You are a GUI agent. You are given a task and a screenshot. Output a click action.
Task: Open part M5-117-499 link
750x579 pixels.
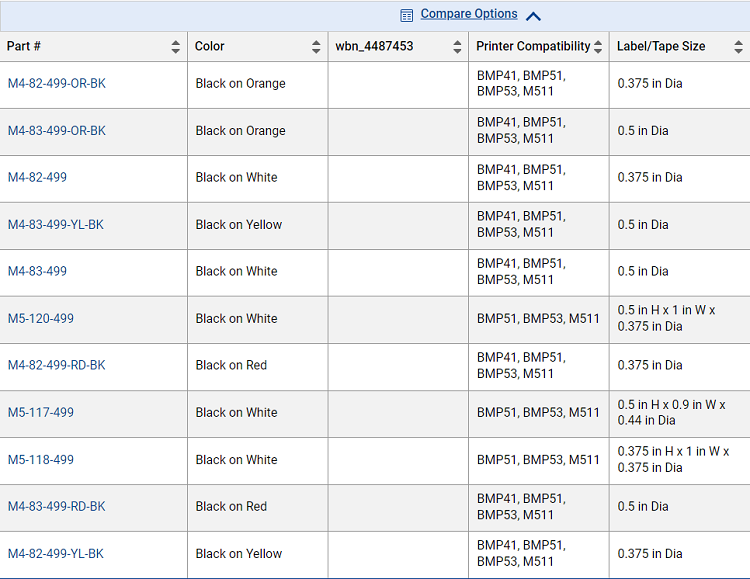coord(41,412)
